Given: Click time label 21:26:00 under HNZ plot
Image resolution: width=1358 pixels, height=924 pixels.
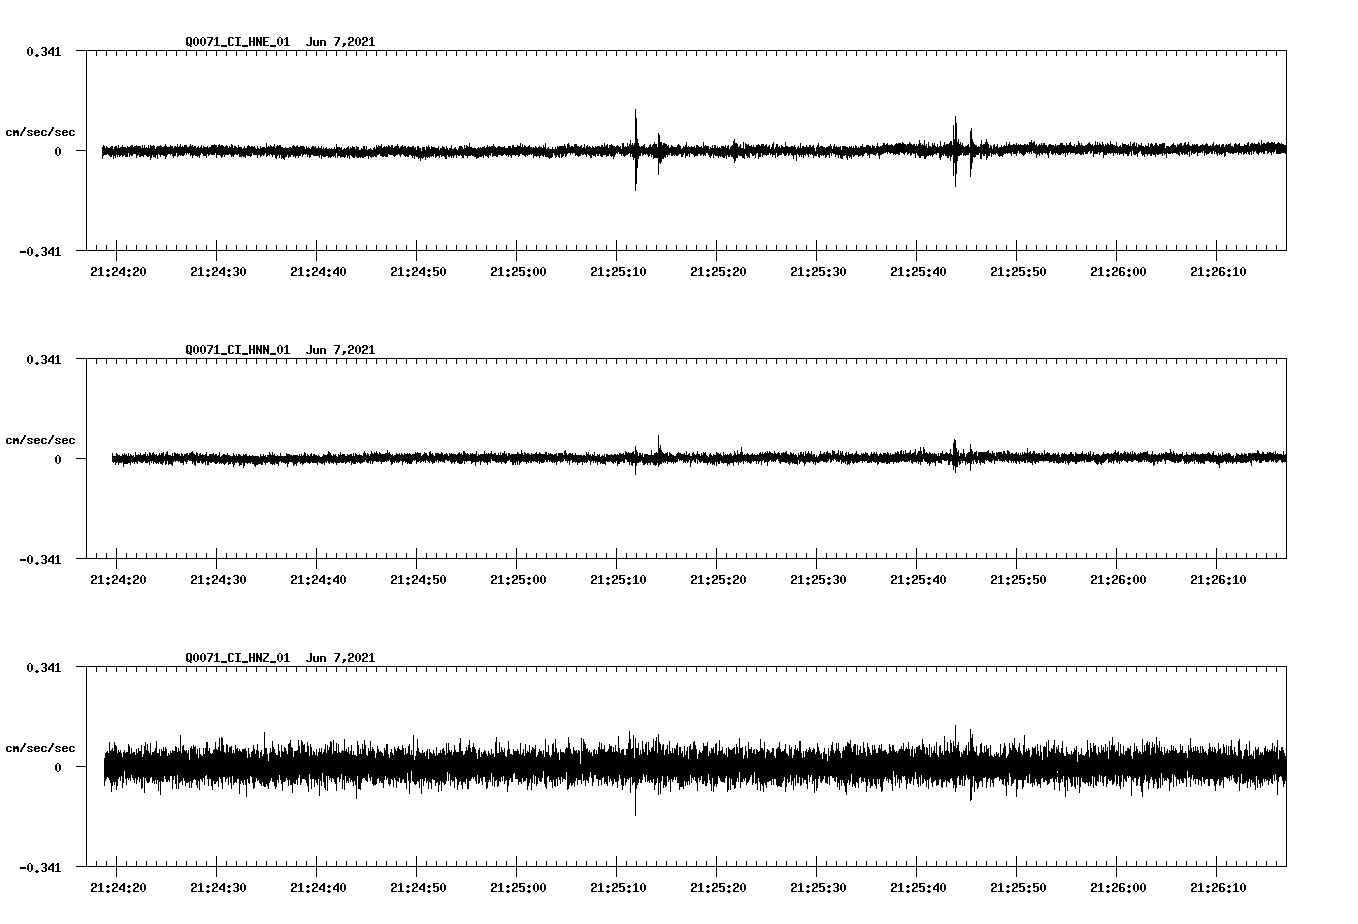Looking at the screenshot, I should coord(1118,887).
